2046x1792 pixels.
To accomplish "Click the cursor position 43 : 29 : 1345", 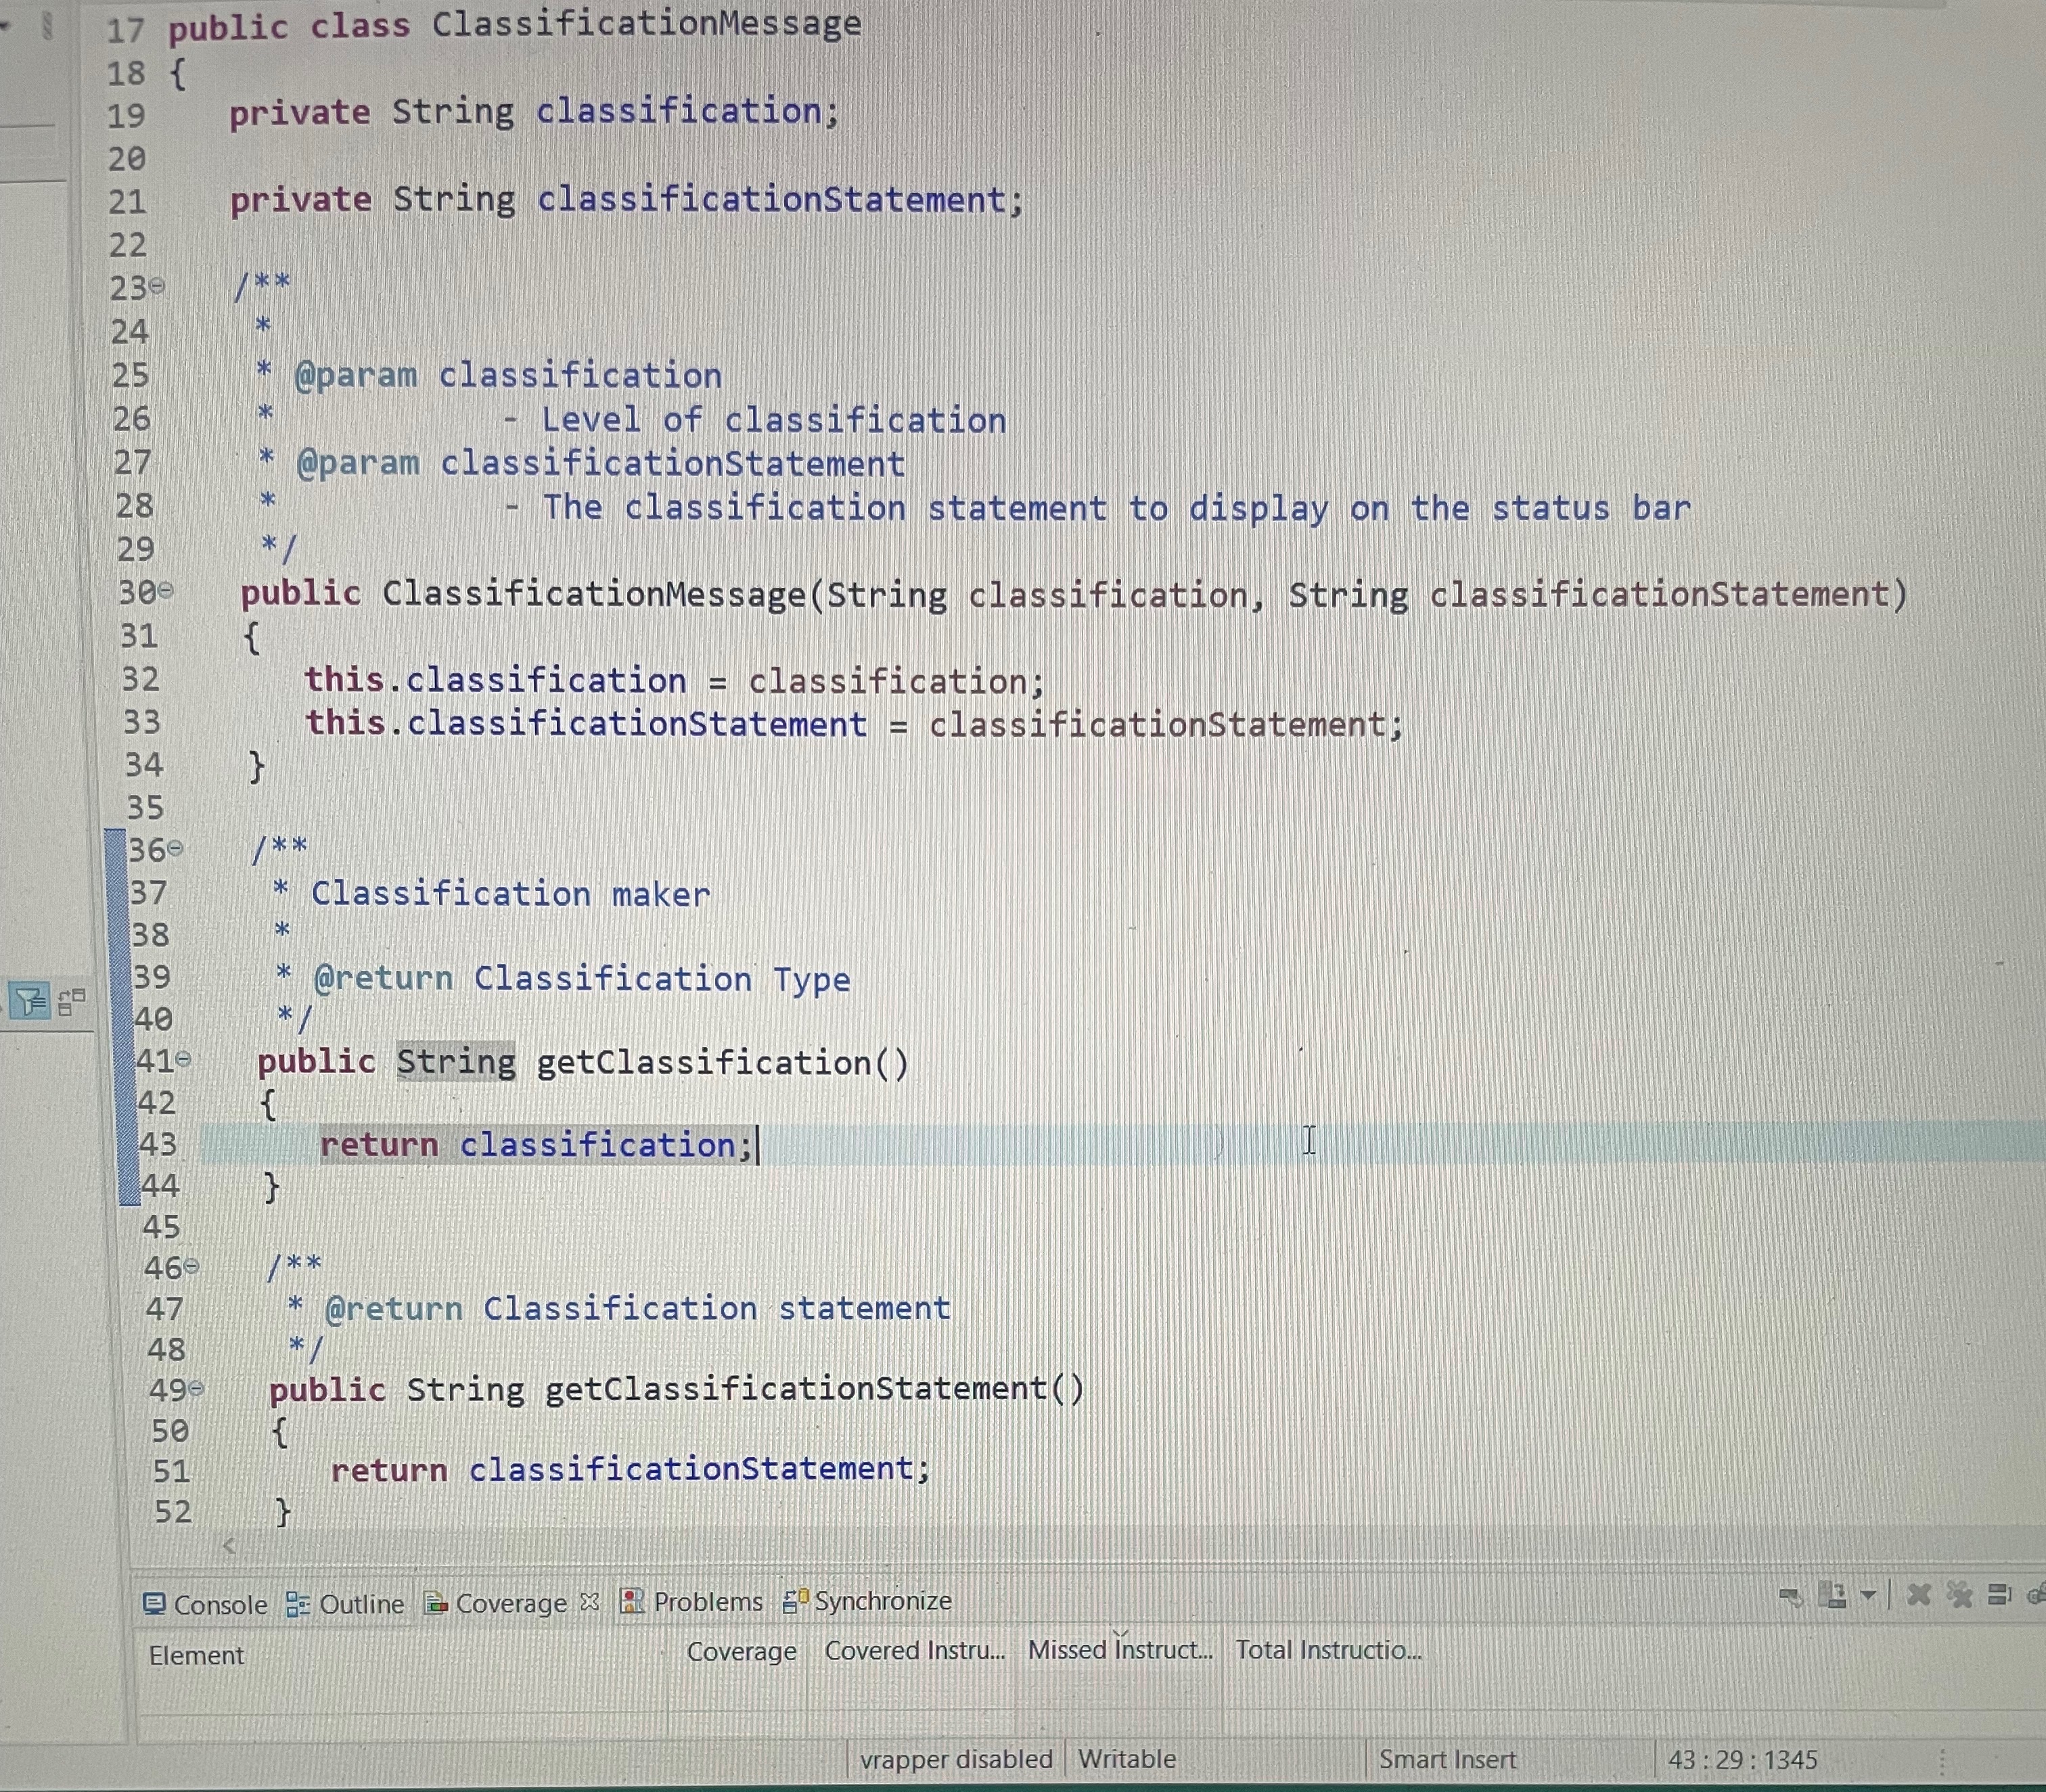I will click(x=1742, y=1759).
